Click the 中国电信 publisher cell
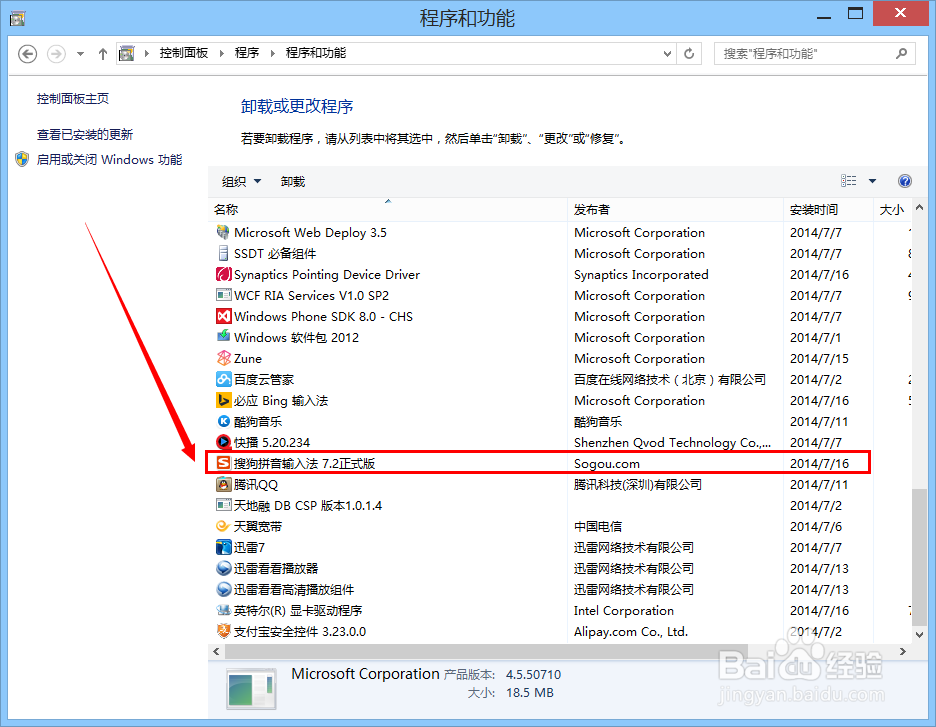 pos(598,526)
